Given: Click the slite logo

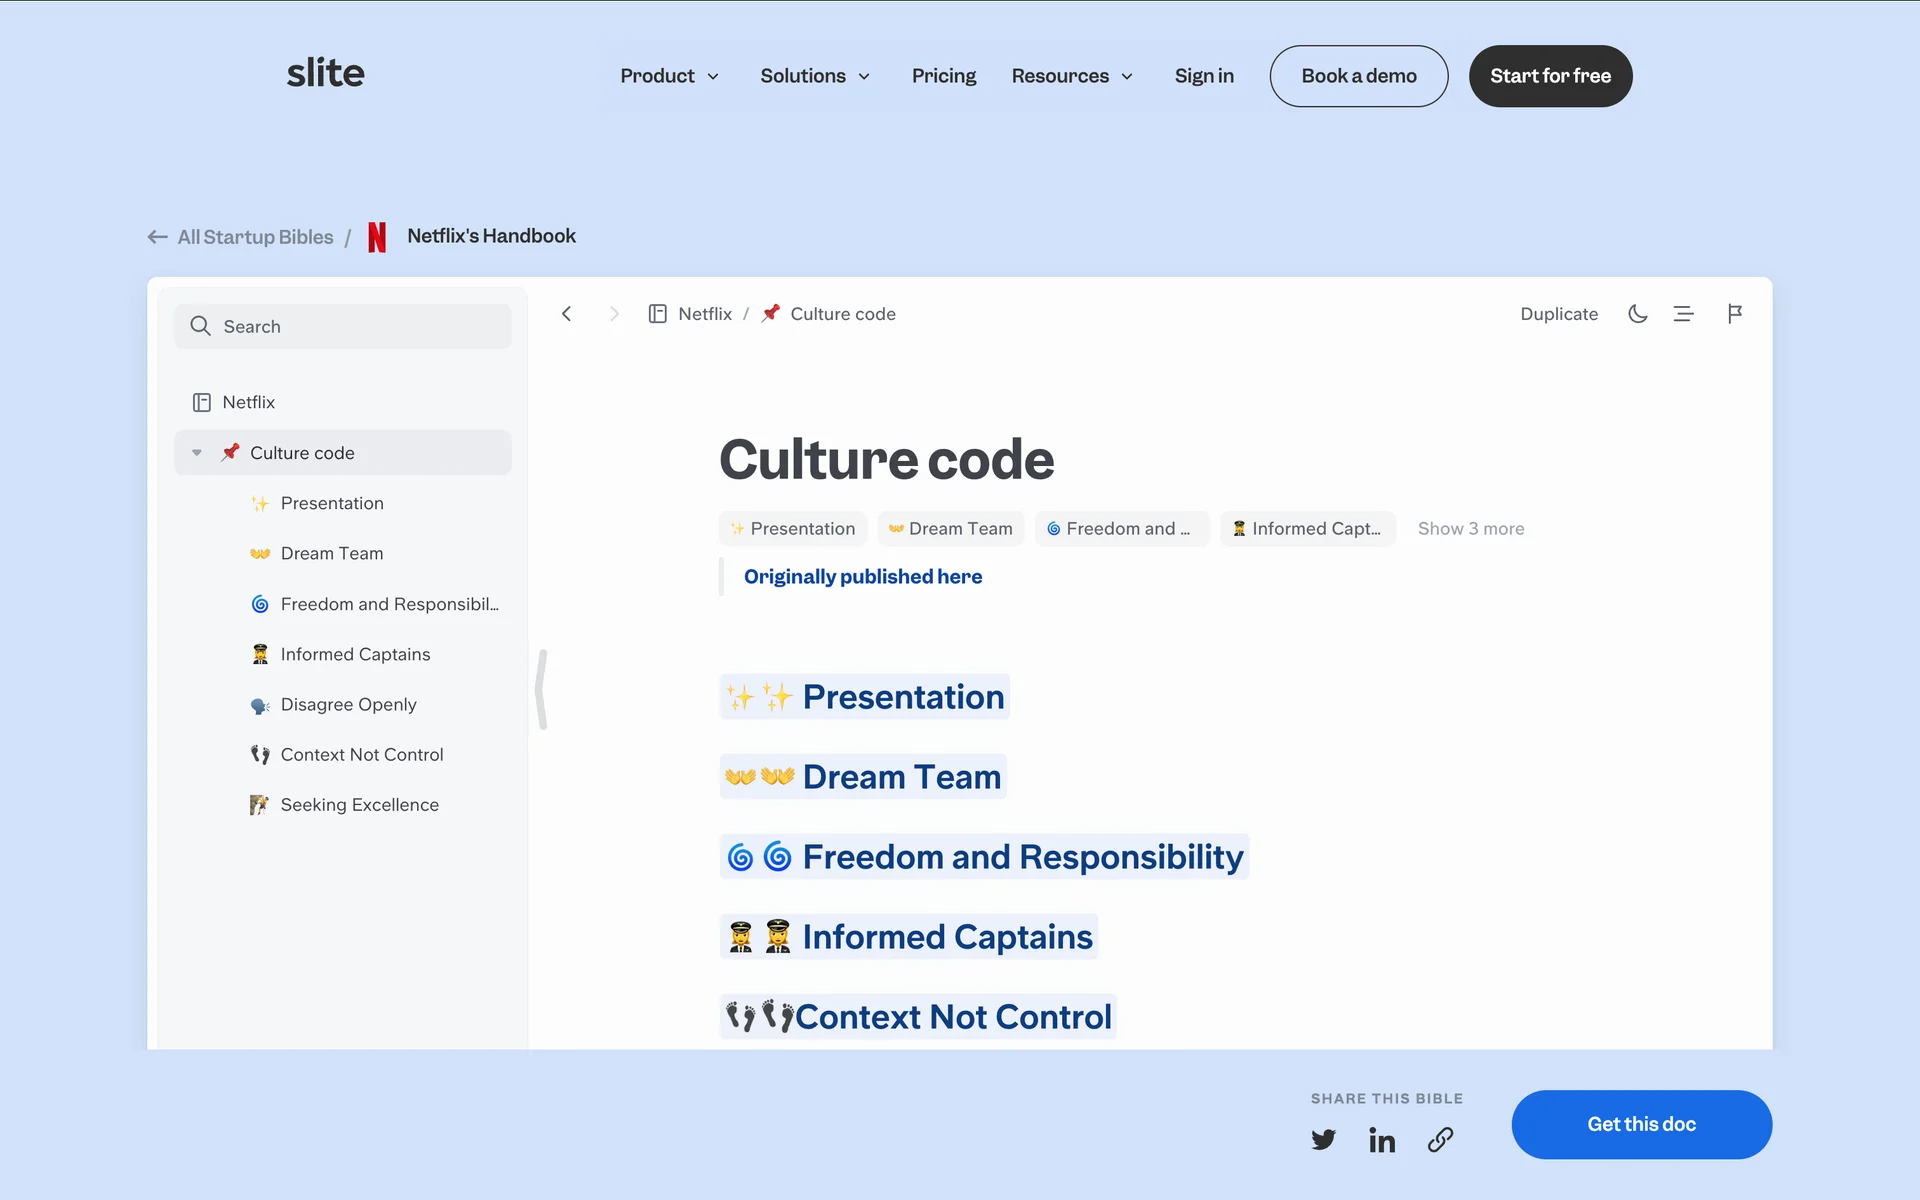Looking at the screenshot, I should pos(325,73).
